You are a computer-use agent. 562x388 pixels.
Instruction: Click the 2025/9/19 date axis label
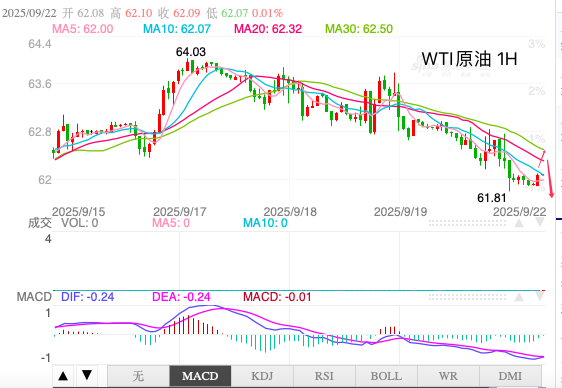400,212
